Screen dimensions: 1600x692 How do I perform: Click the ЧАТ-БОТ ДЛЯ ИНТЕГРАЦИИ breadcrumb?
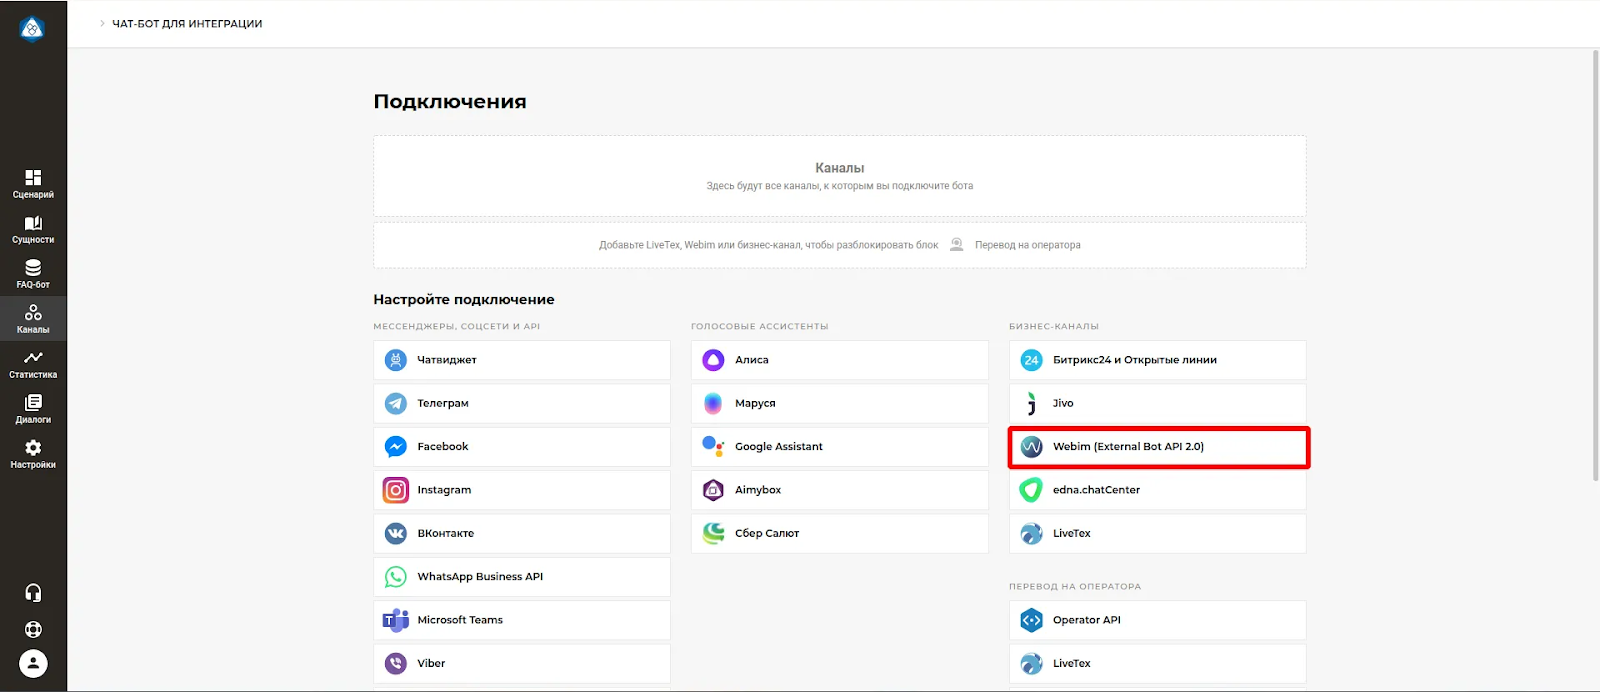pyautogui.click(x=187, y=23)
